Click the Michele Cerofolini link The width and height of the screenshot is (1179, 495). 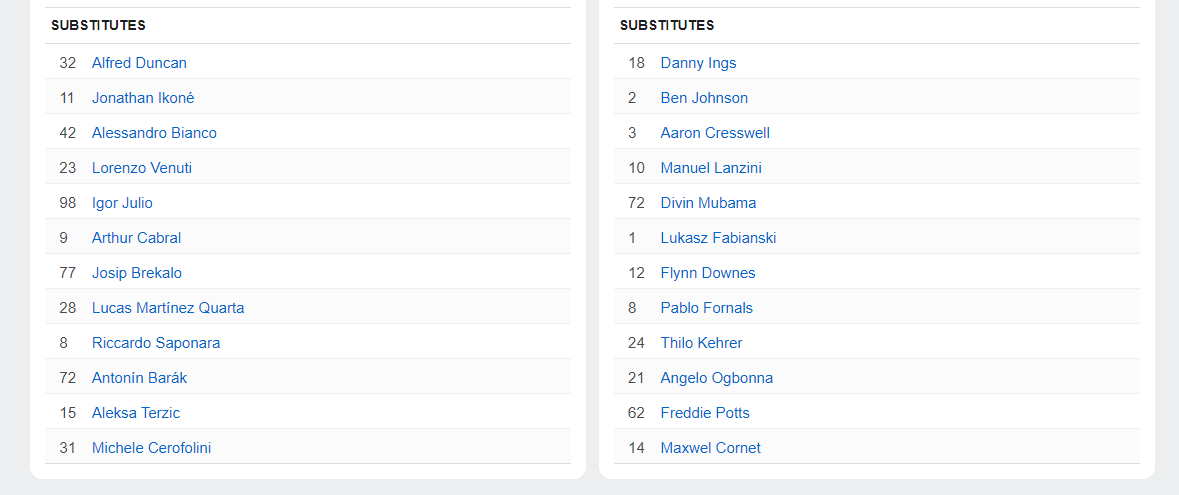(x=151, y=448)
